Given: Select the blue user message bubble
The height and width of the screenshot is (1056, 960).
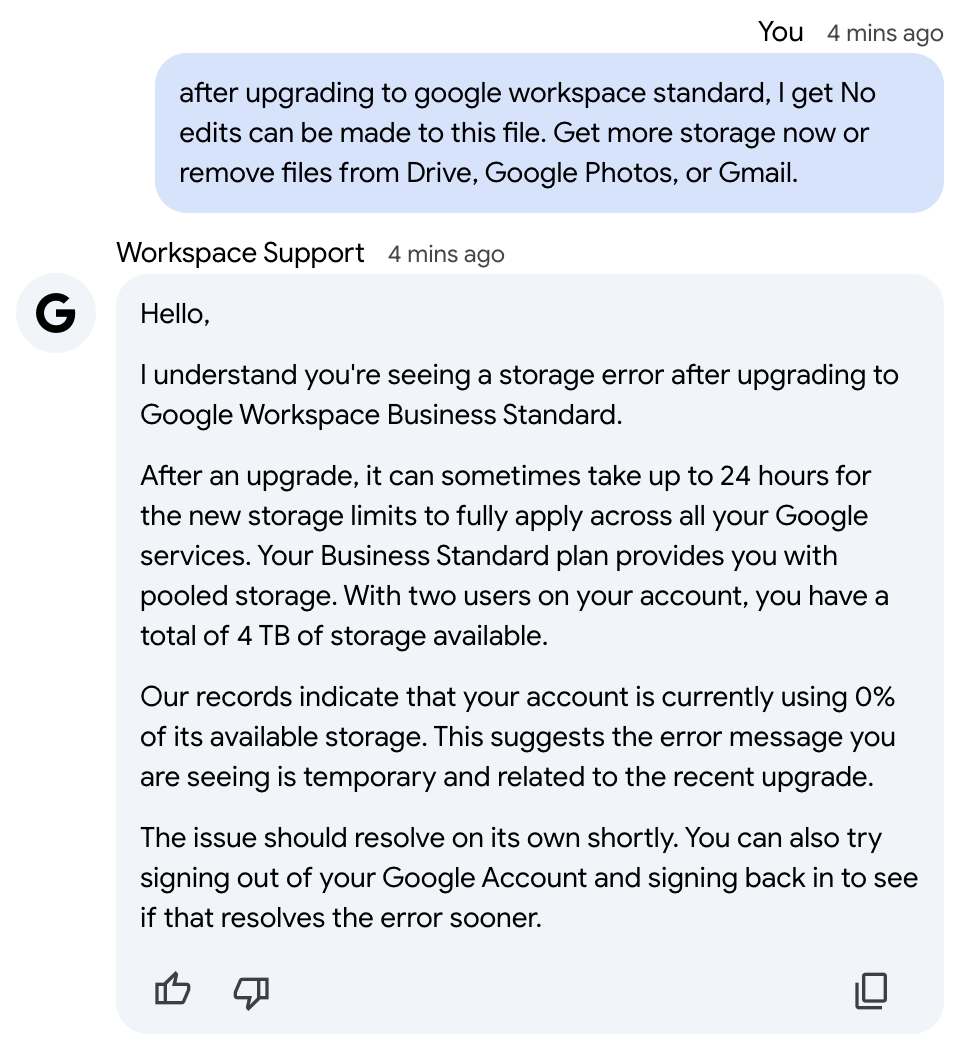Looking at the screenshot, I should coord(549,133).
